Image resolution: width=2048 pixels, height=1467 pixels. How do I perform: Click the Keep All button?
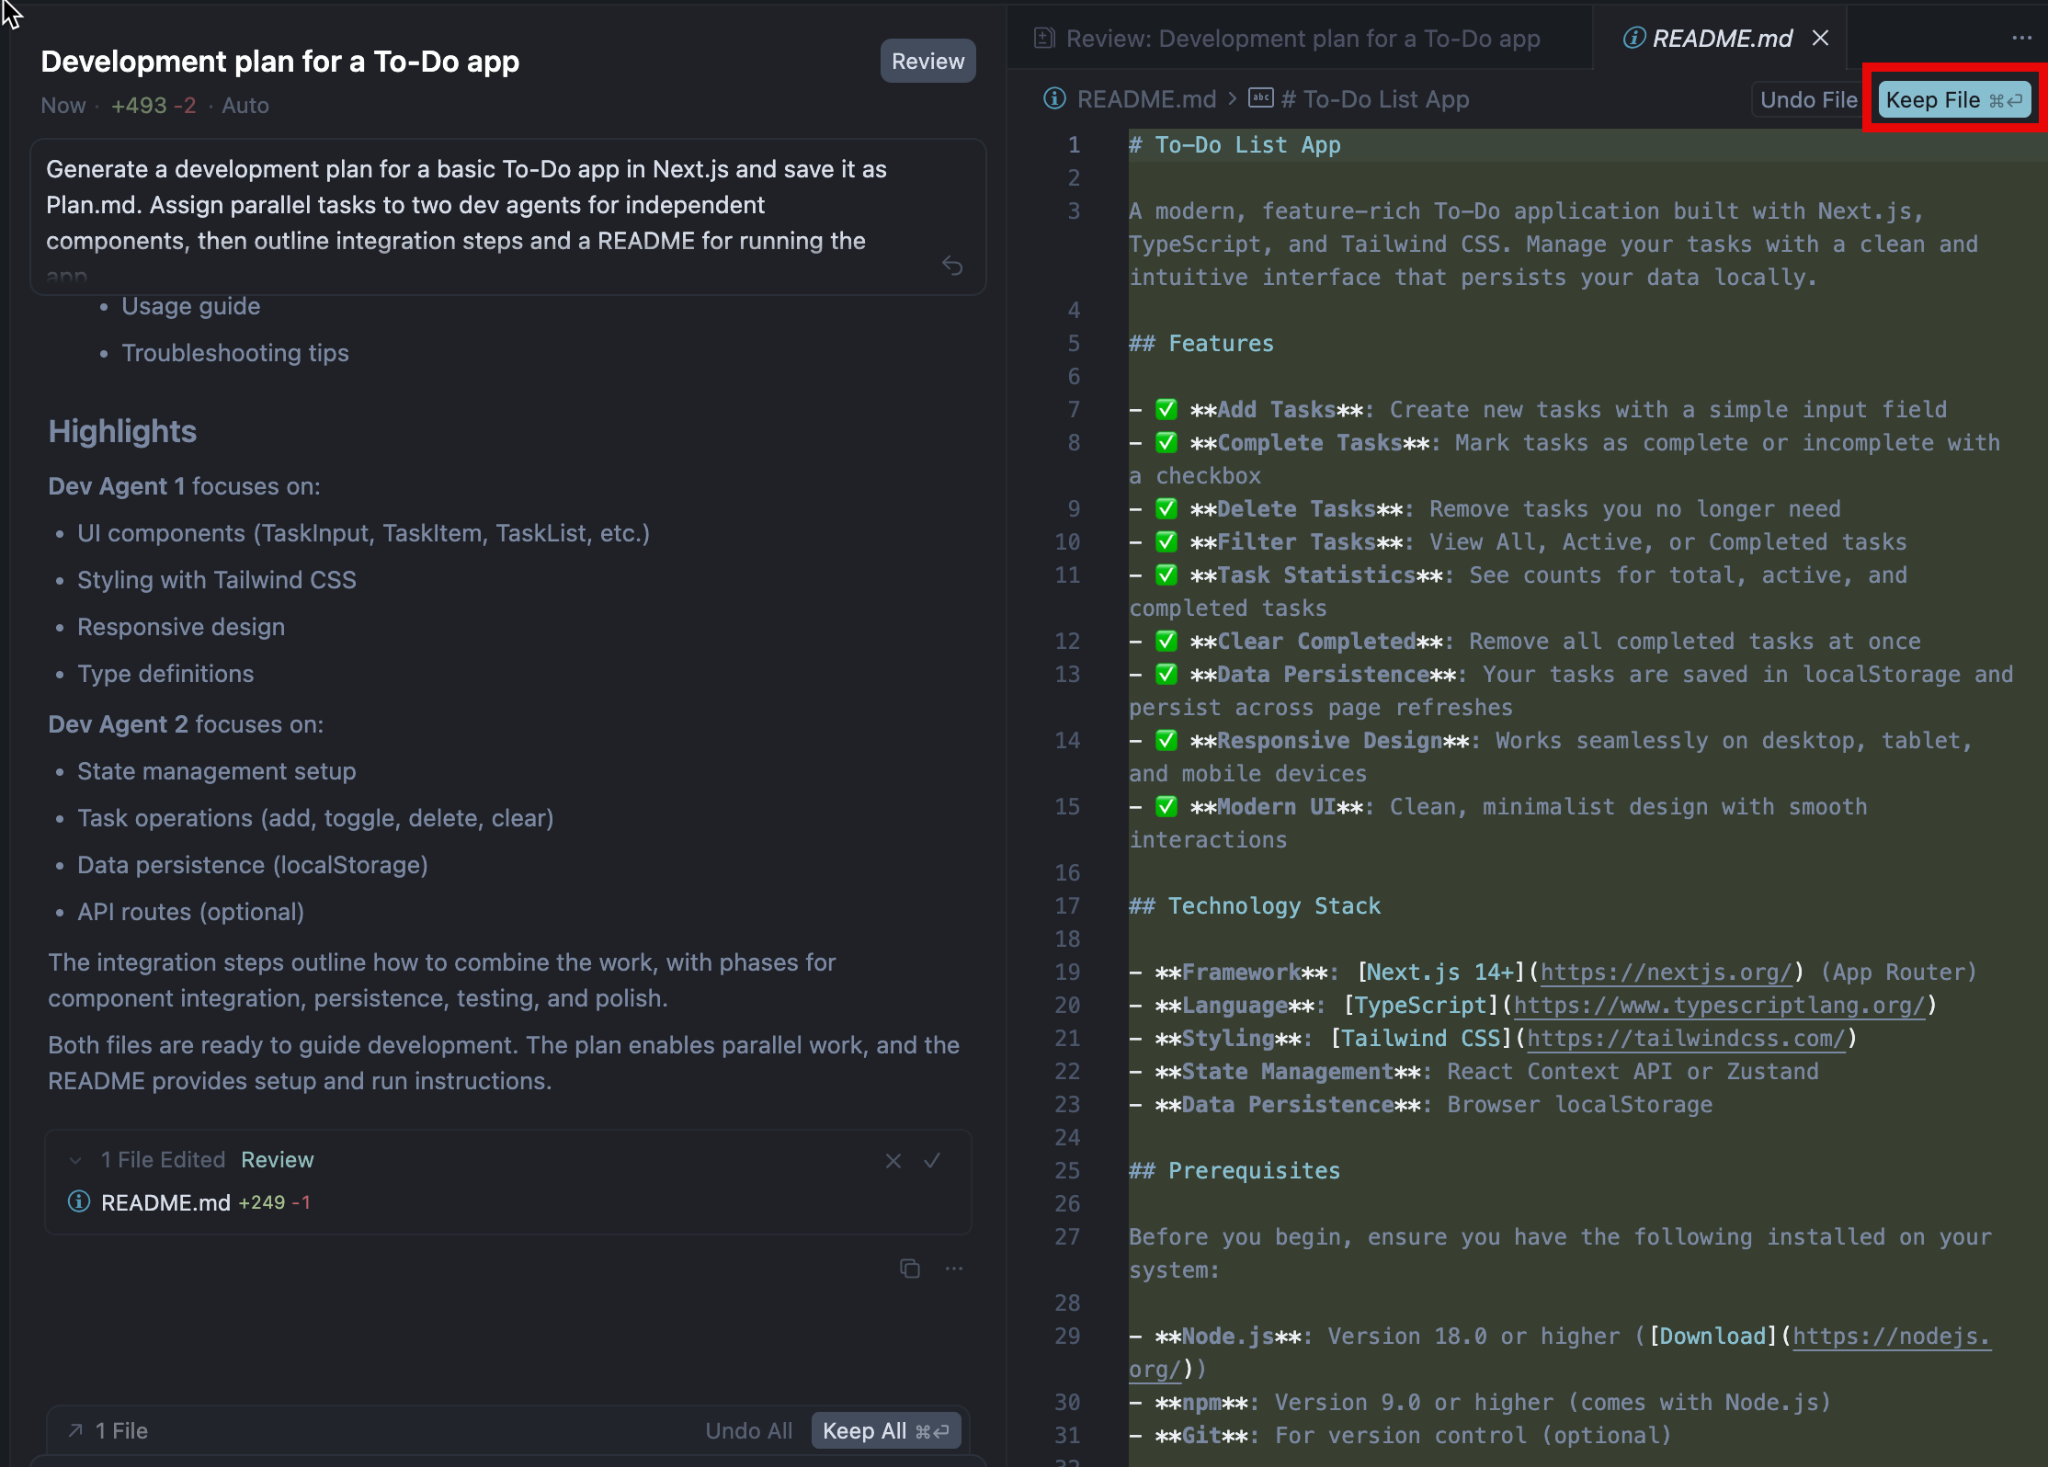[885, 1431]
